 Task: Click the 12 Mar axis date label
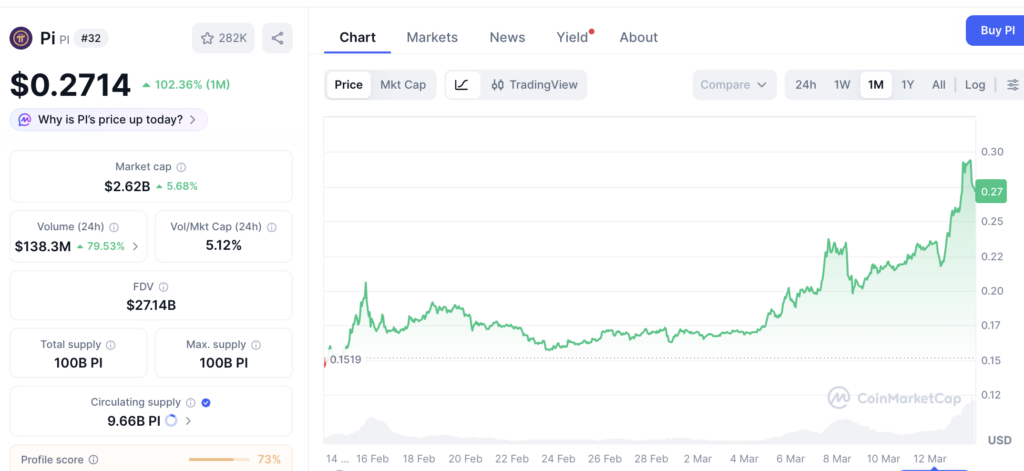(929, 459)
